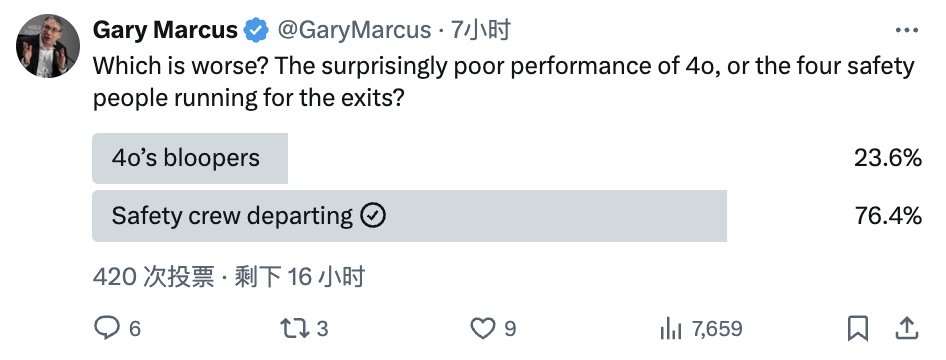Screen dimensions: 946x360
Task: Click the 23.6% poll result
Action: pos(887,158)
